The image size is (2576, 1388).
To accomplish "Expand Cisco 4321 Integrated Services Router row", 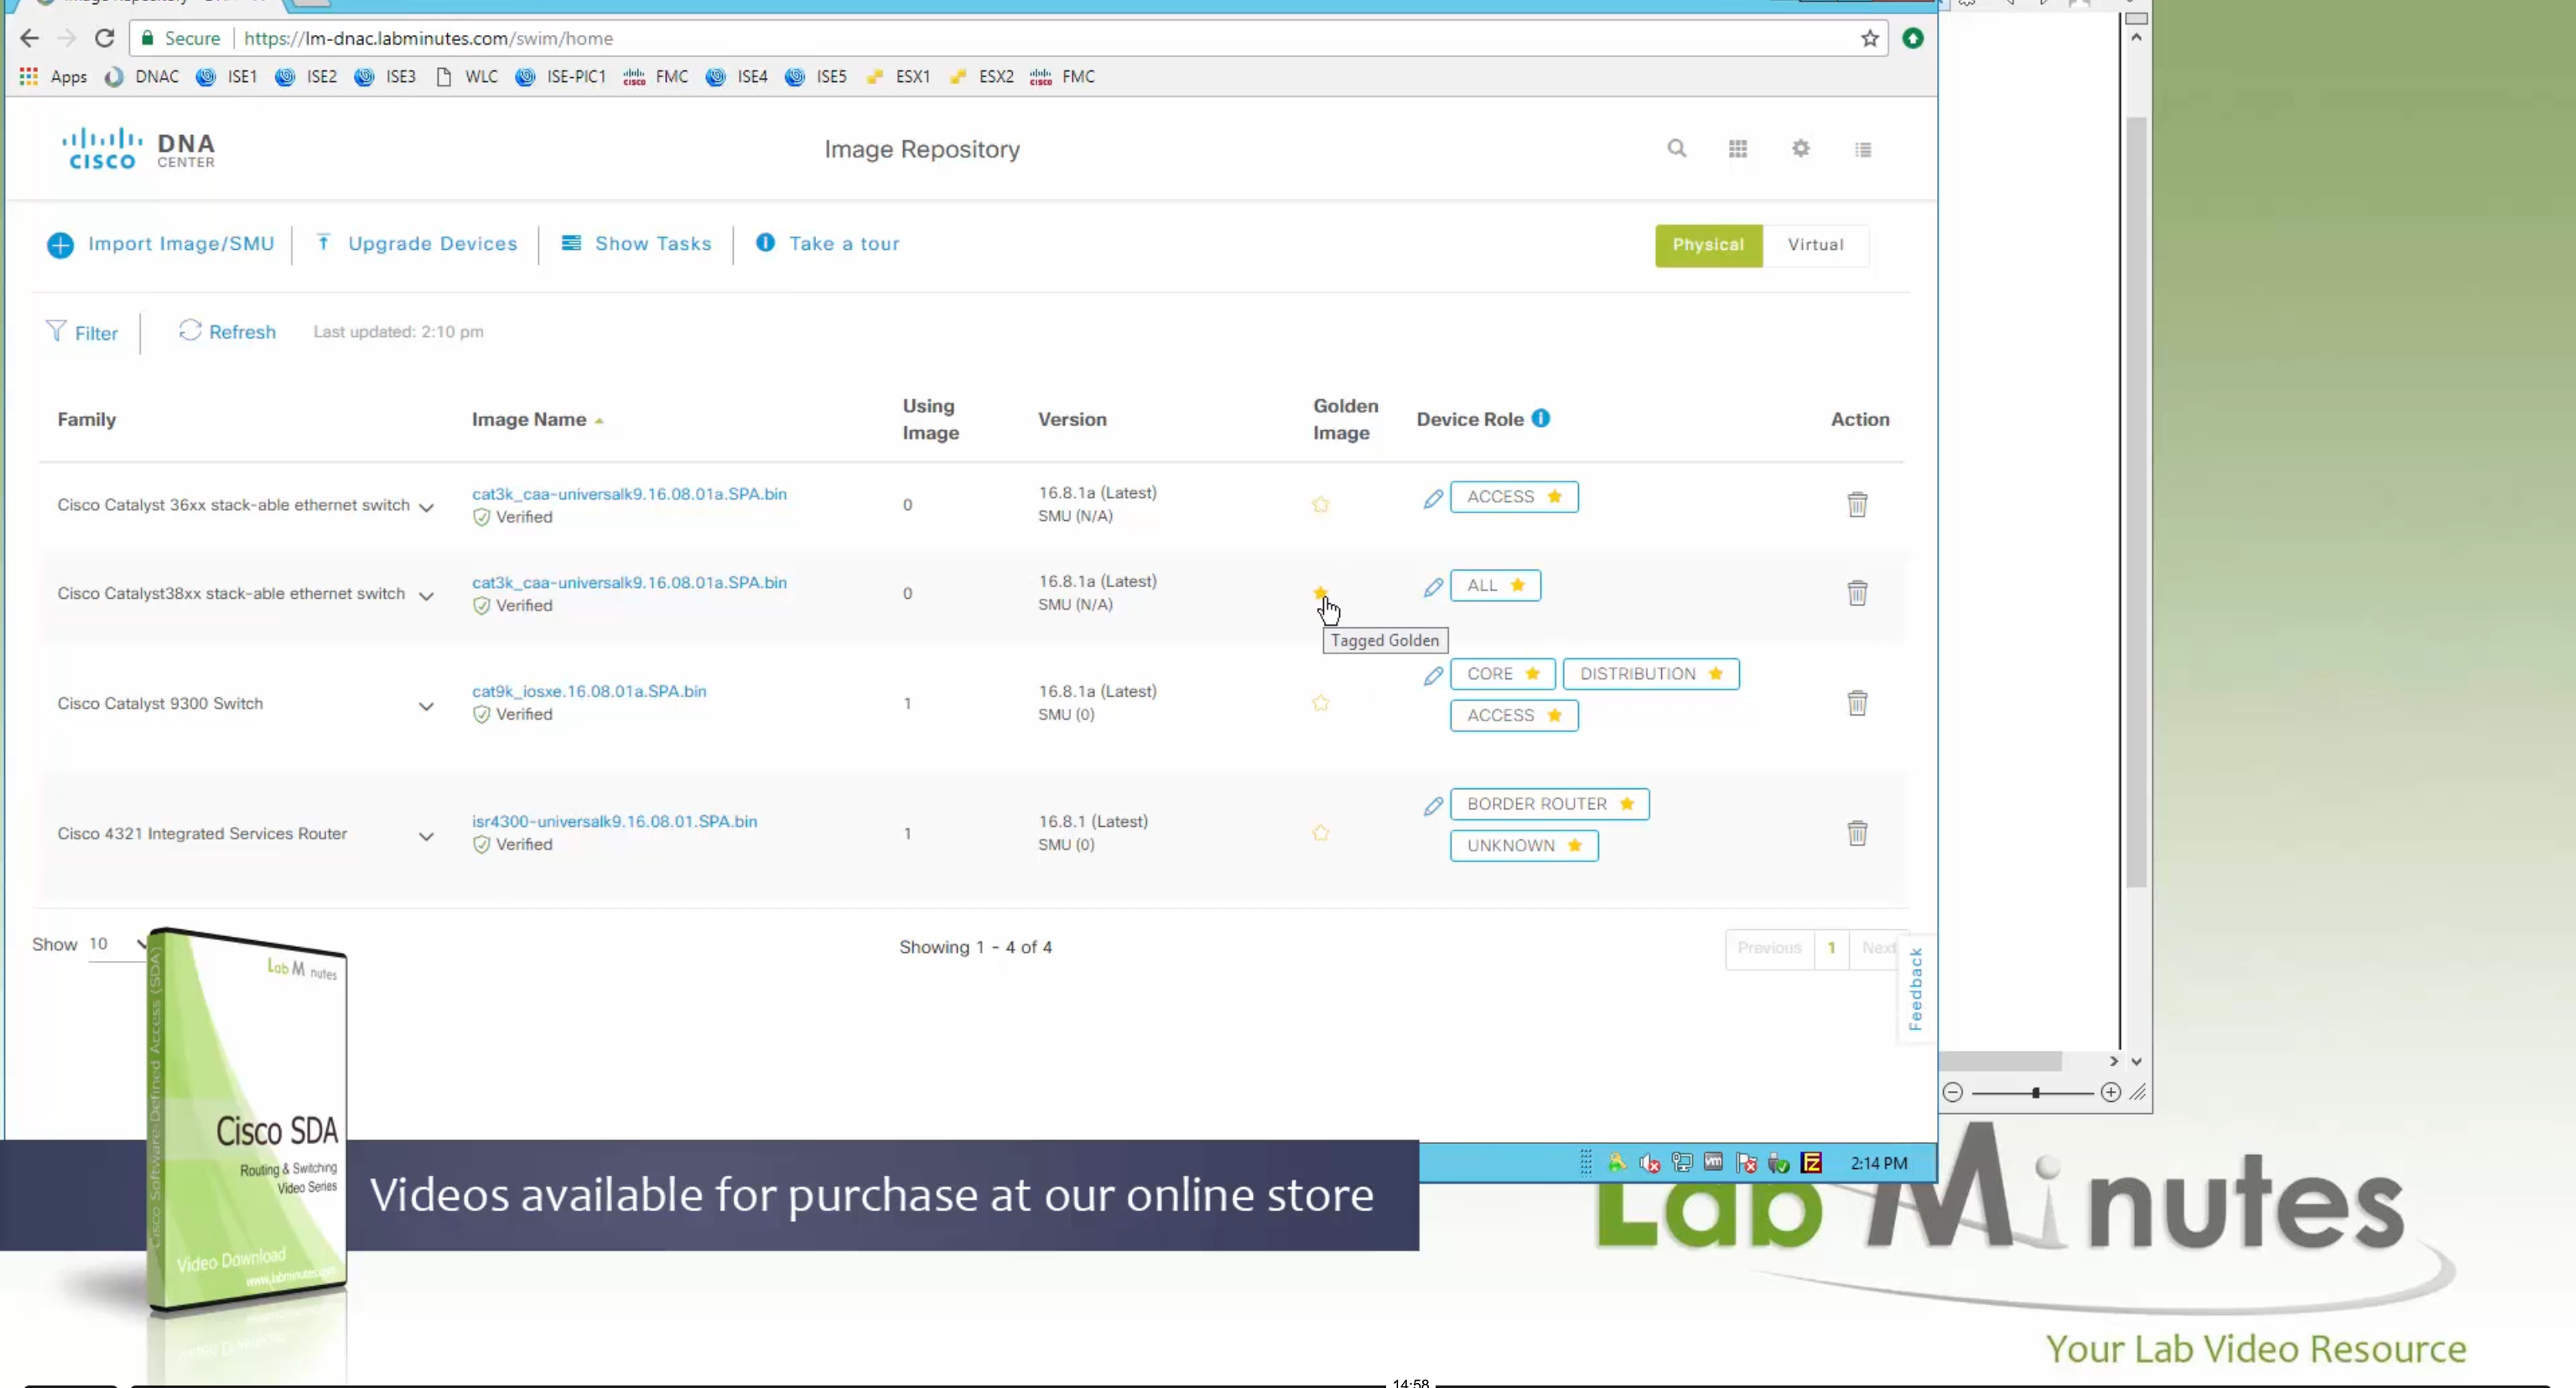I will coord(426,836).
